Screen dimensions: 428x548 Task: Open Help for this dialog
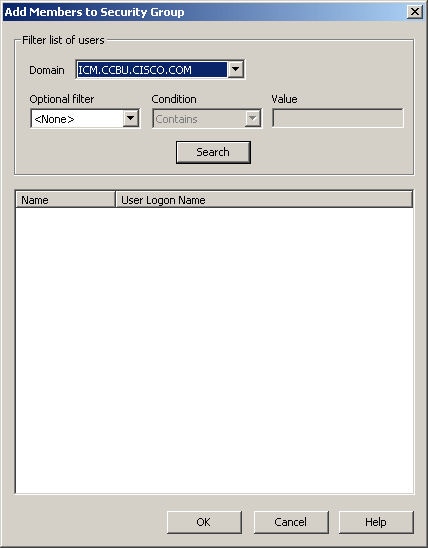pyautogui.click(x=376, y=522)
